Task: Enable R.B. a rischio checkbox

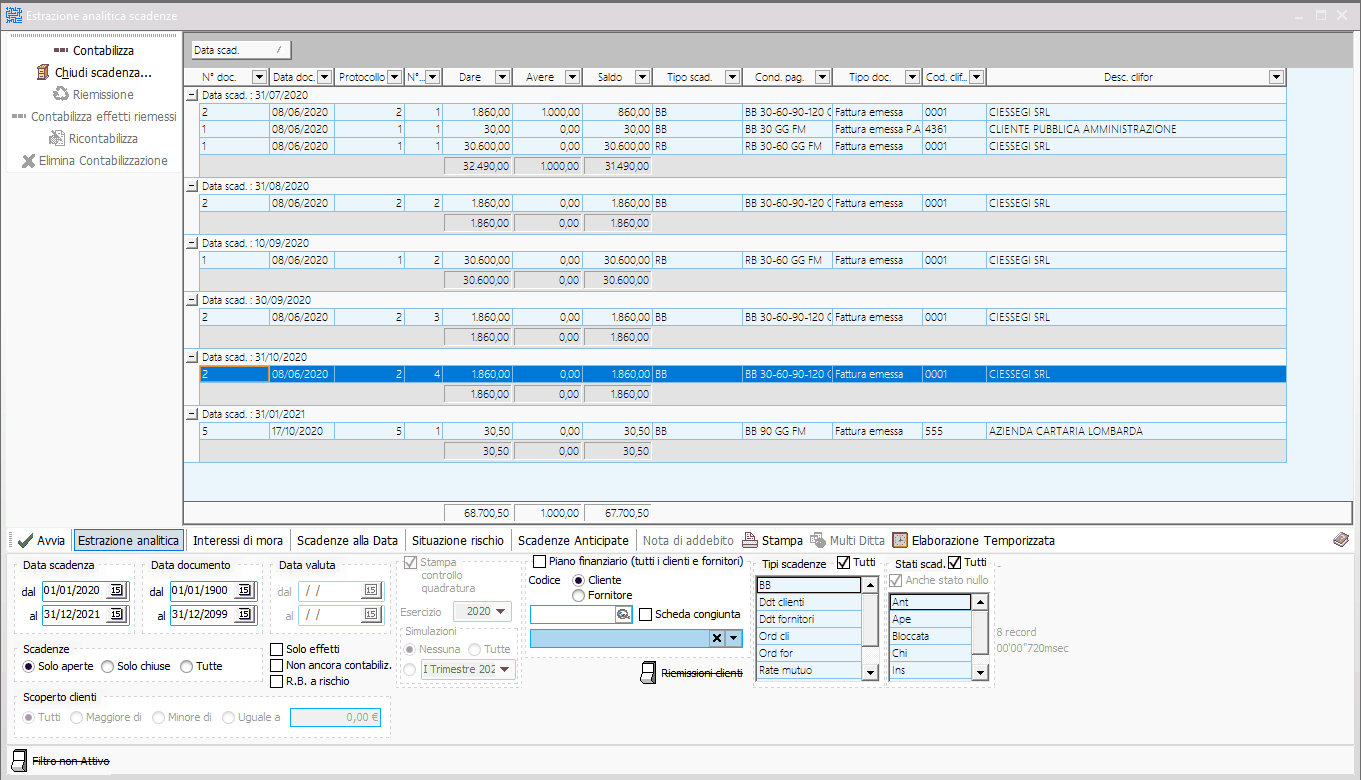Action: coord(277,681)
